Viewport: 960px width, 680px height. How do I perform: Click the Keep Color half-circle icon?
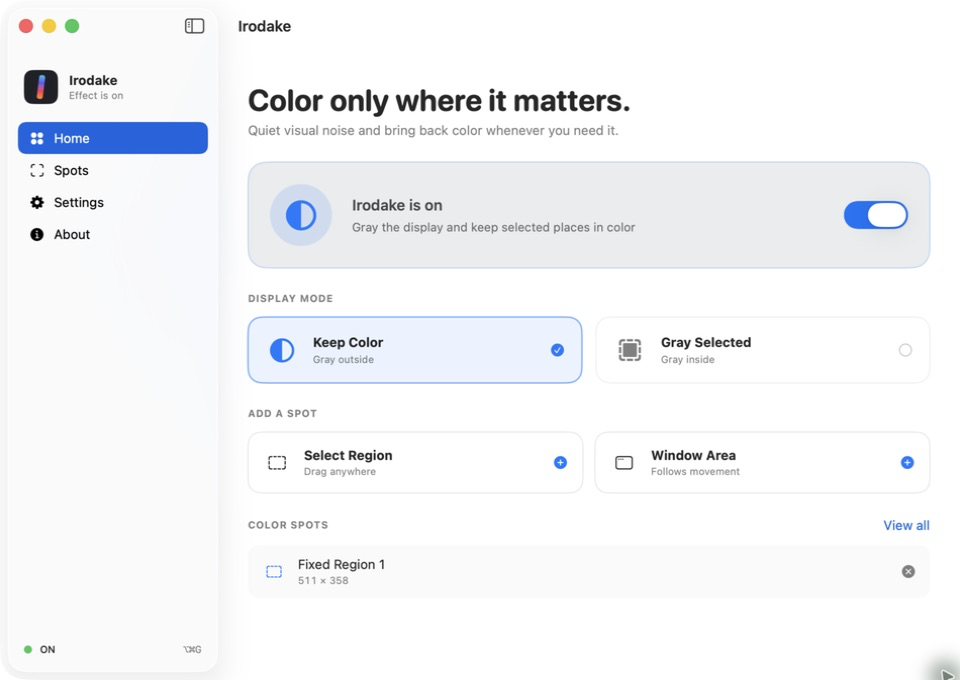tap(282, 351)
